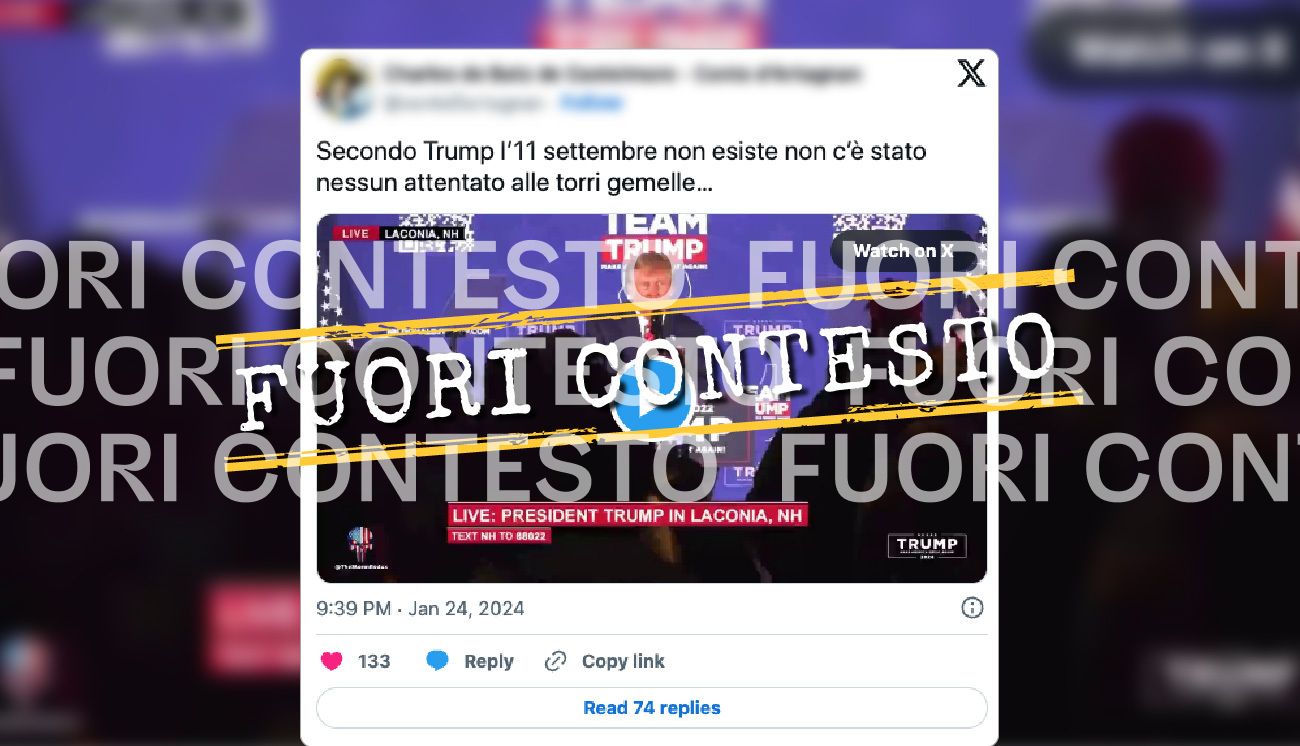
Task: Click the blue speech bubble reply icon
Action: 437,661
